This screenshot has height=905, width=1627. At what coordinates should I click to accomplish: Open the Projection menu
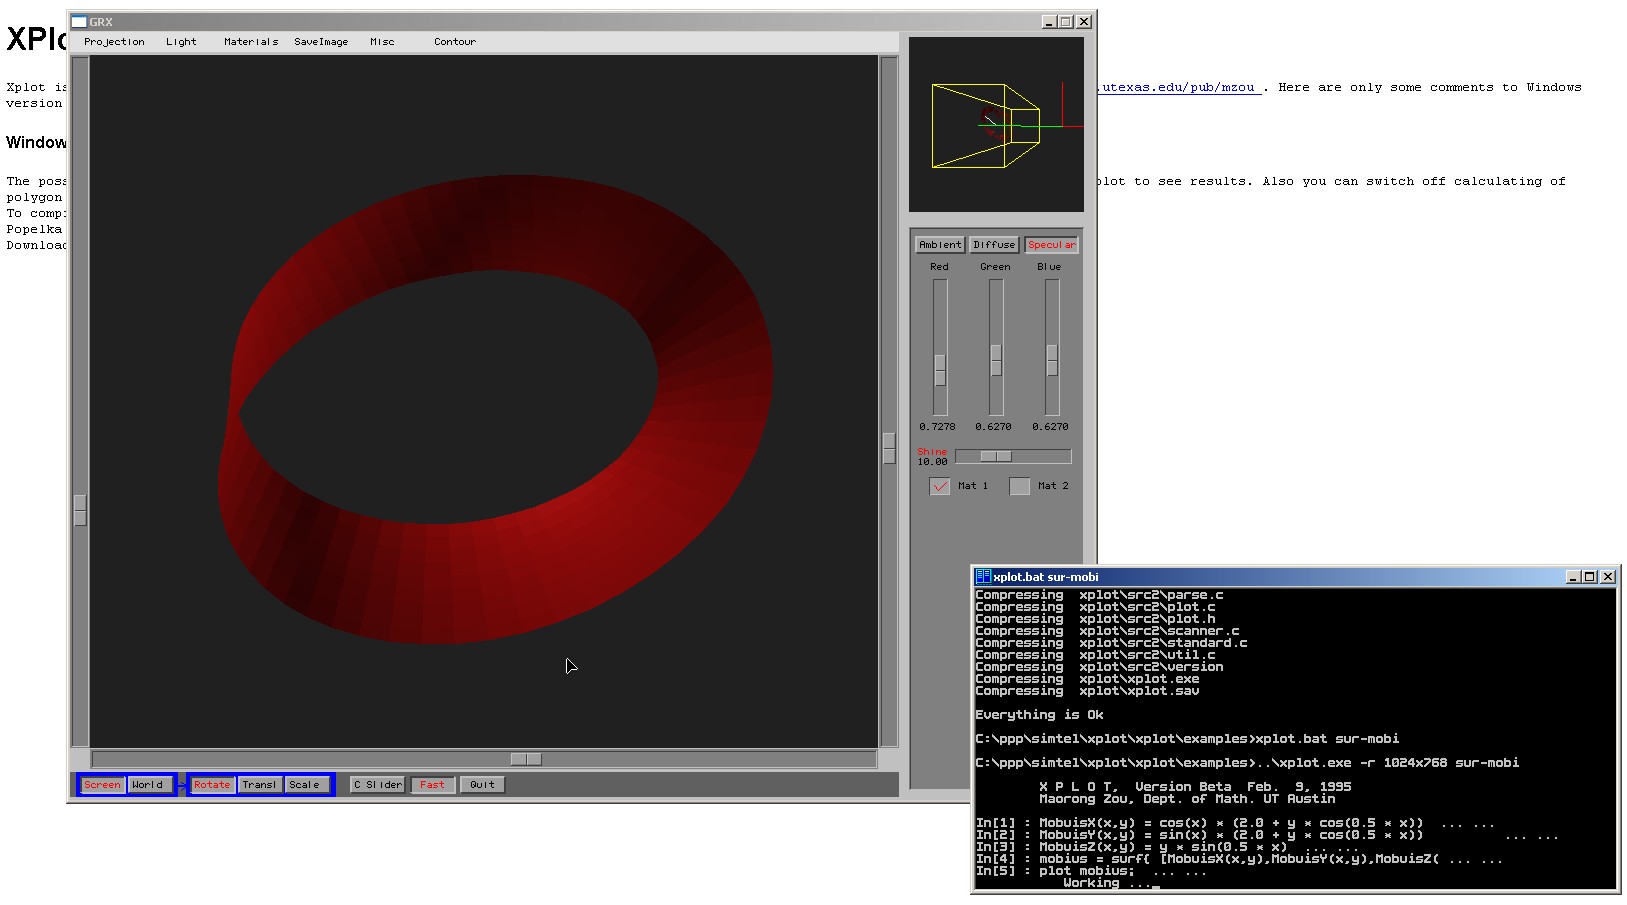(114, 42)
